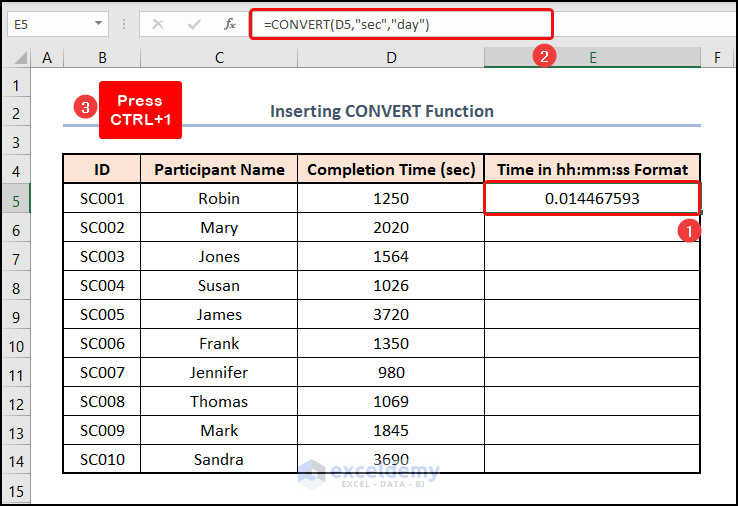Select the cell with value 980
738x506 pixels.
tap(391, 372)
